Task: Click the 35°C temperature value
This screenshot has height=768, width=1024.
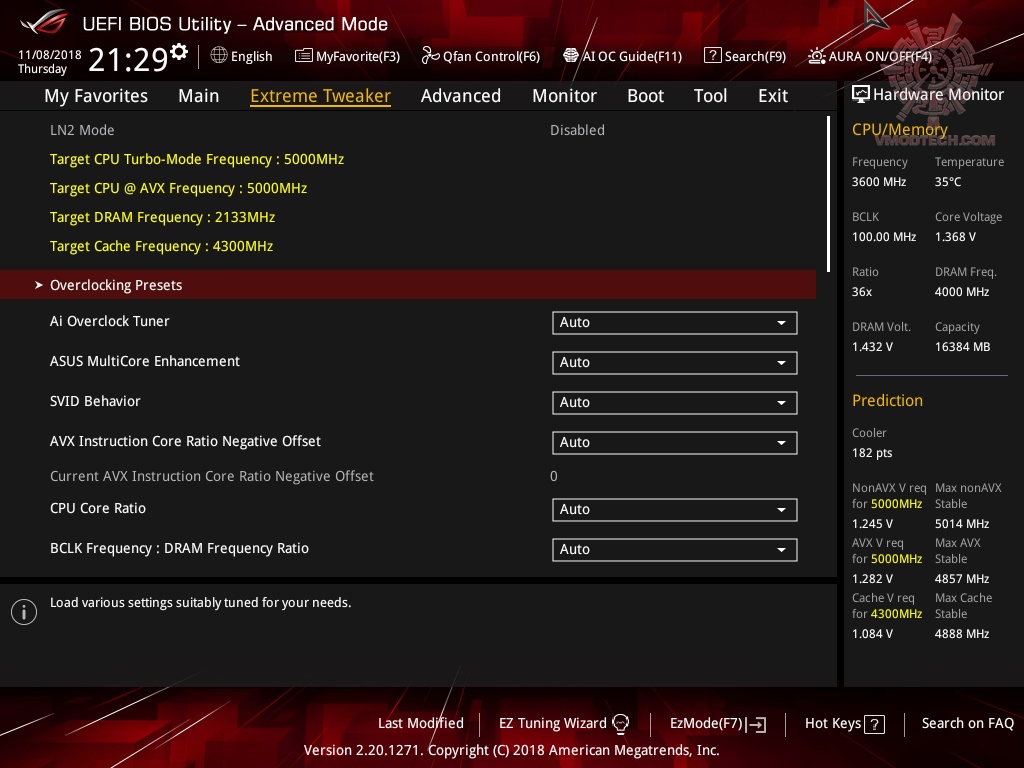Action: (x=948, y=182)
